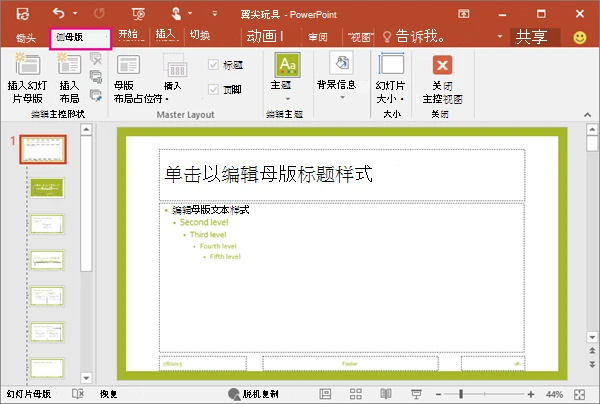
Task: Switch to the 插入 tab
Action: pos(165,35)
